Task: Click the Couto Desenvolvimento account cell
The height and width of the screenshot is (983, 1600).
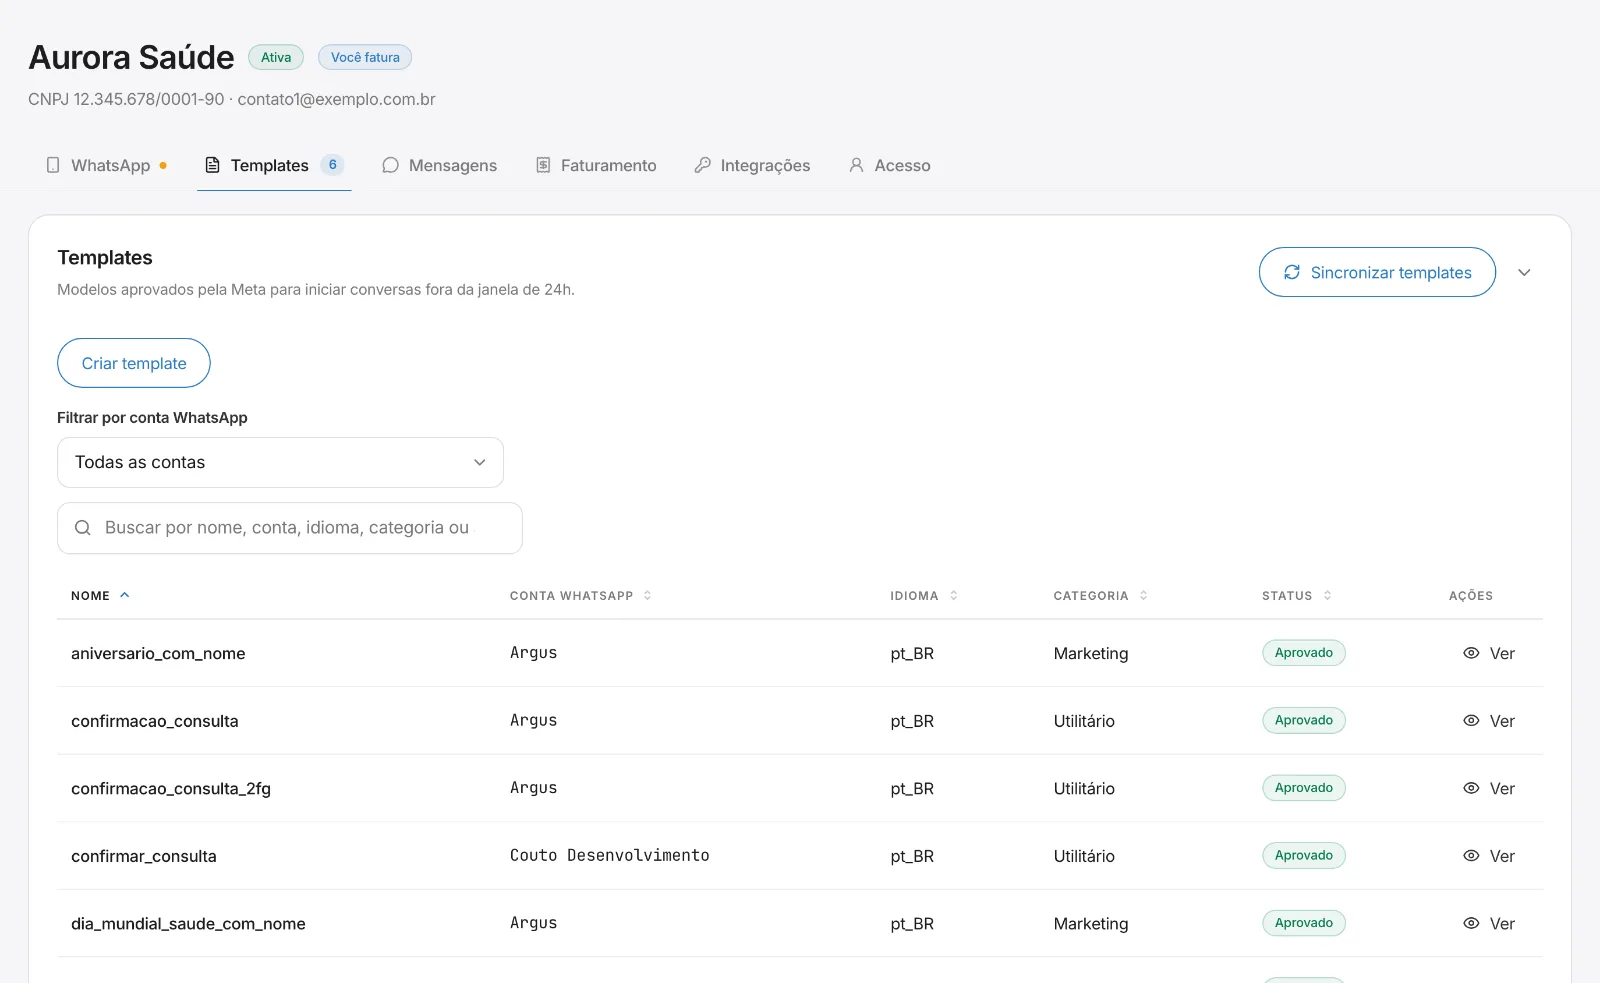Action: 610,855
